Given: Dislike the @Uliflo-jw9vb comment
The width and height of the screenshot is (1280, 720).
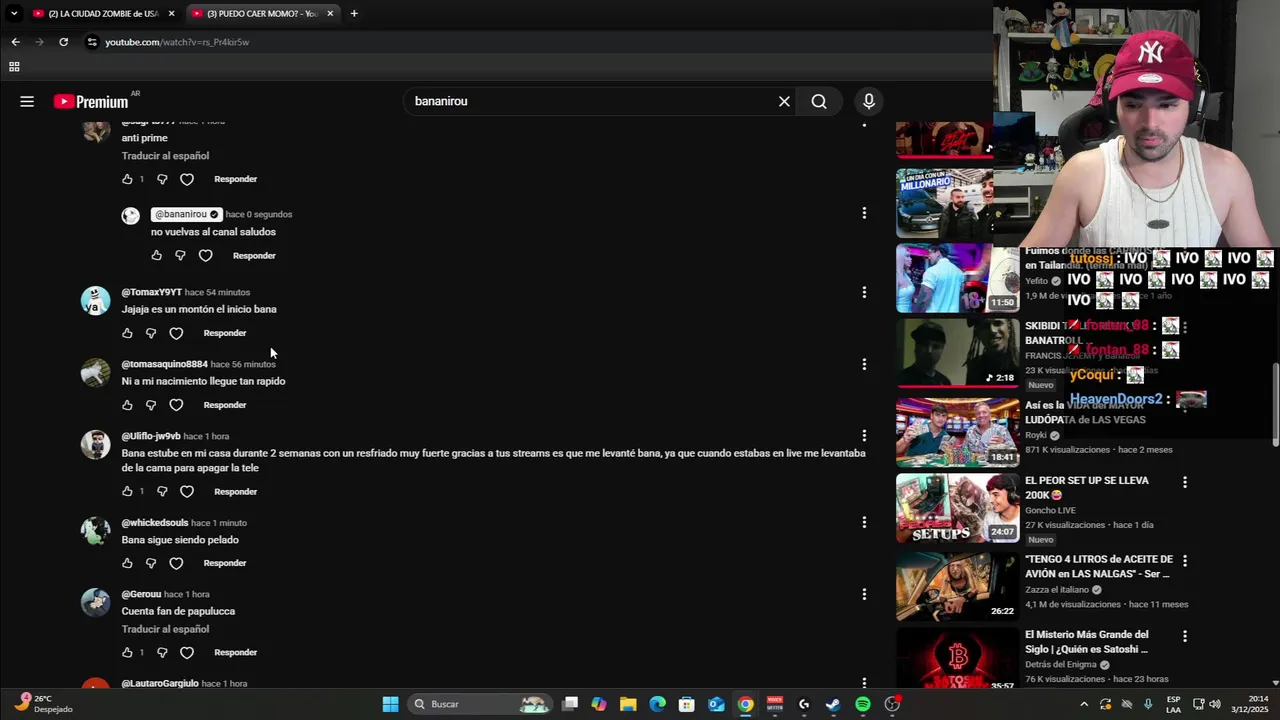Looking at the screenshot, I should (162, 492).
